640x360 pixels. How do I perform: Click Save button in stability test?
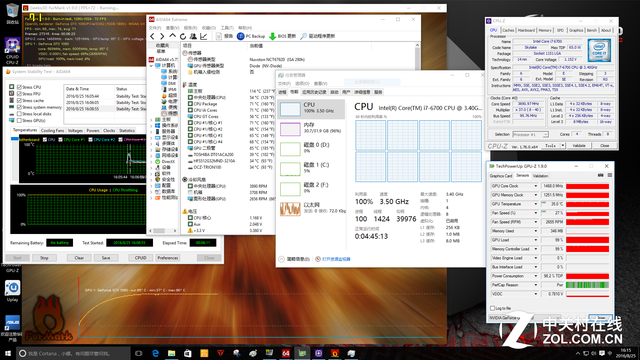pyautogui.click(x=106, y=258)
